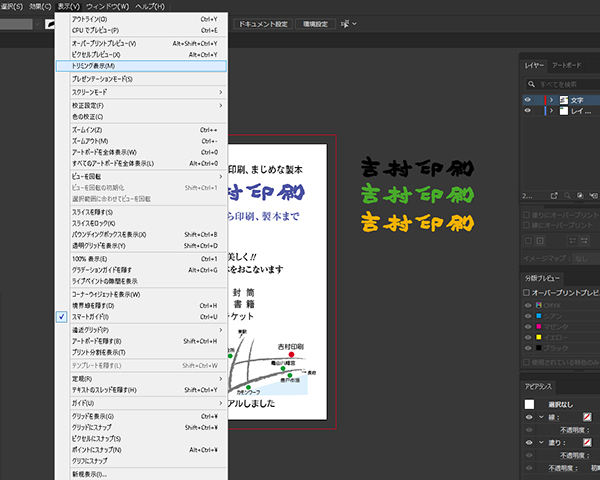Choose グリッドを表示(G) menu item
The width and height of the screenshot is (600, 480).
click(x=141, y=416)
